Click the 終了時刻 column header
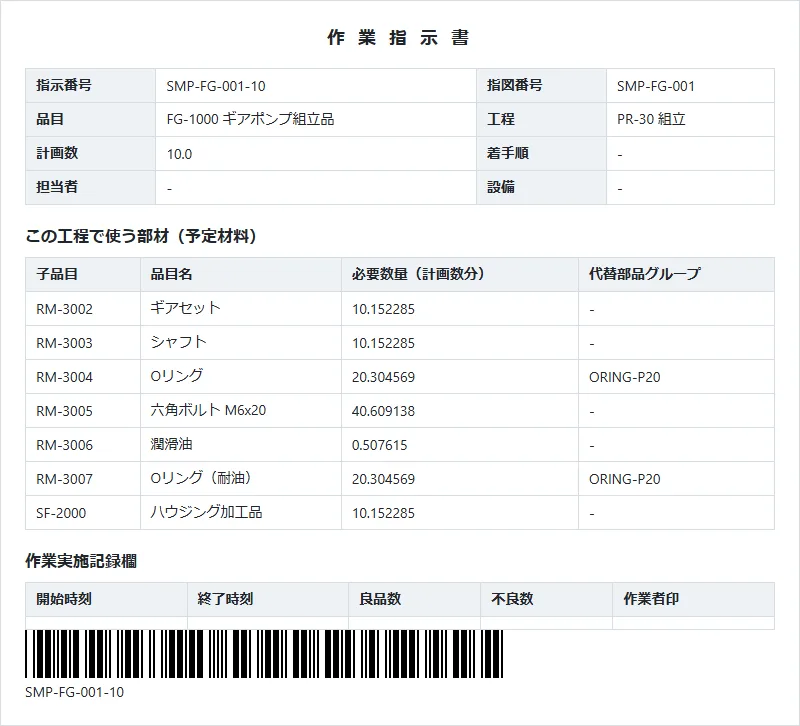Viewport: 800px width, 726px height. point(268,599)
